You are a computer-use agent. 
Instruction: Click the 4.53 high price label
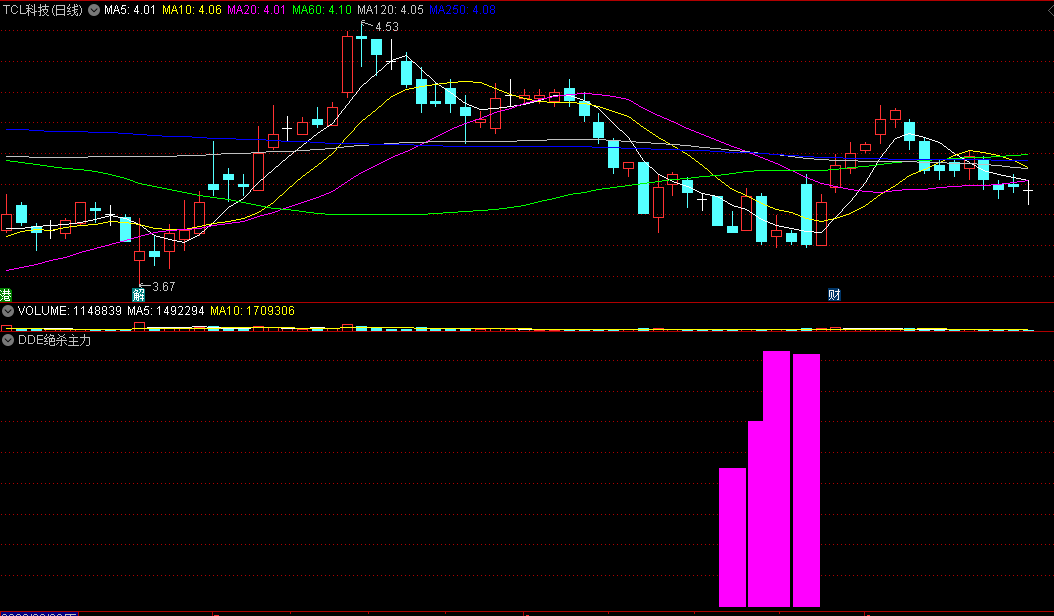pos(387,27)
